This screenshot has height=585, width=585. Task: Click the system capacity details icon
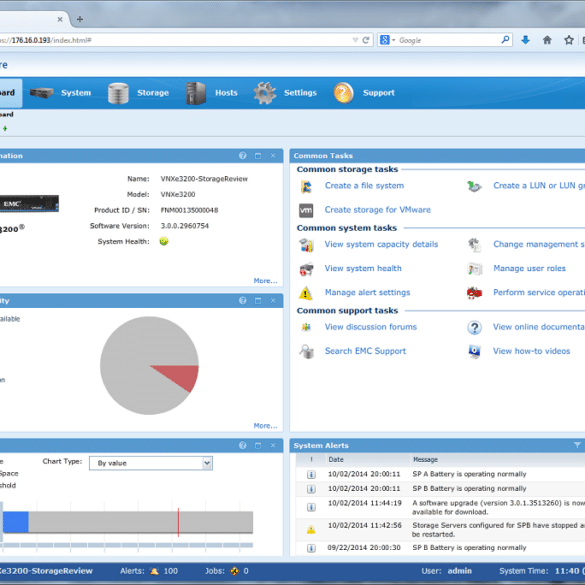306,245
